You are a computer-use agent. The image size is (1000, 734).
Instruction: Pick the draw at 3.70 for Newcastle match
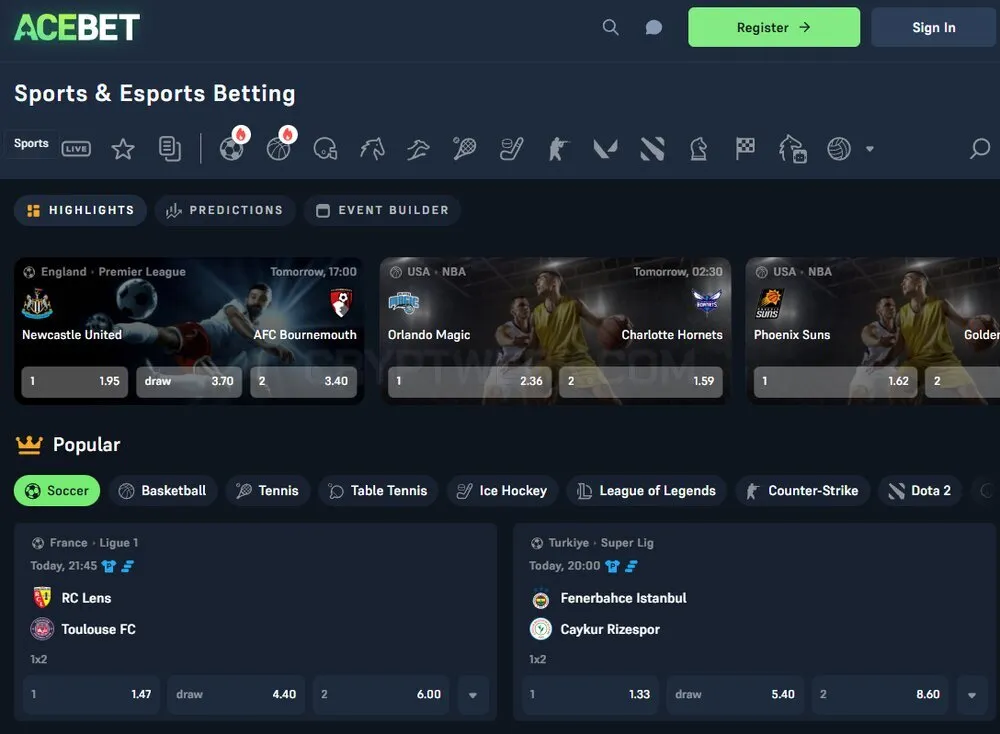189,381
